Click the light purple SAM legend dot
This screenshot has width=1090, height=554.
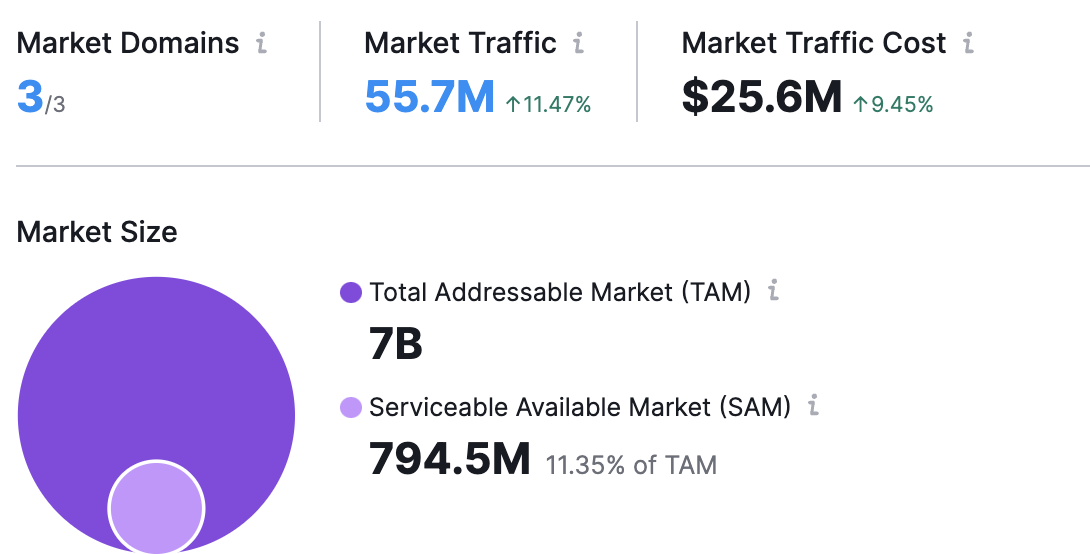351,408
